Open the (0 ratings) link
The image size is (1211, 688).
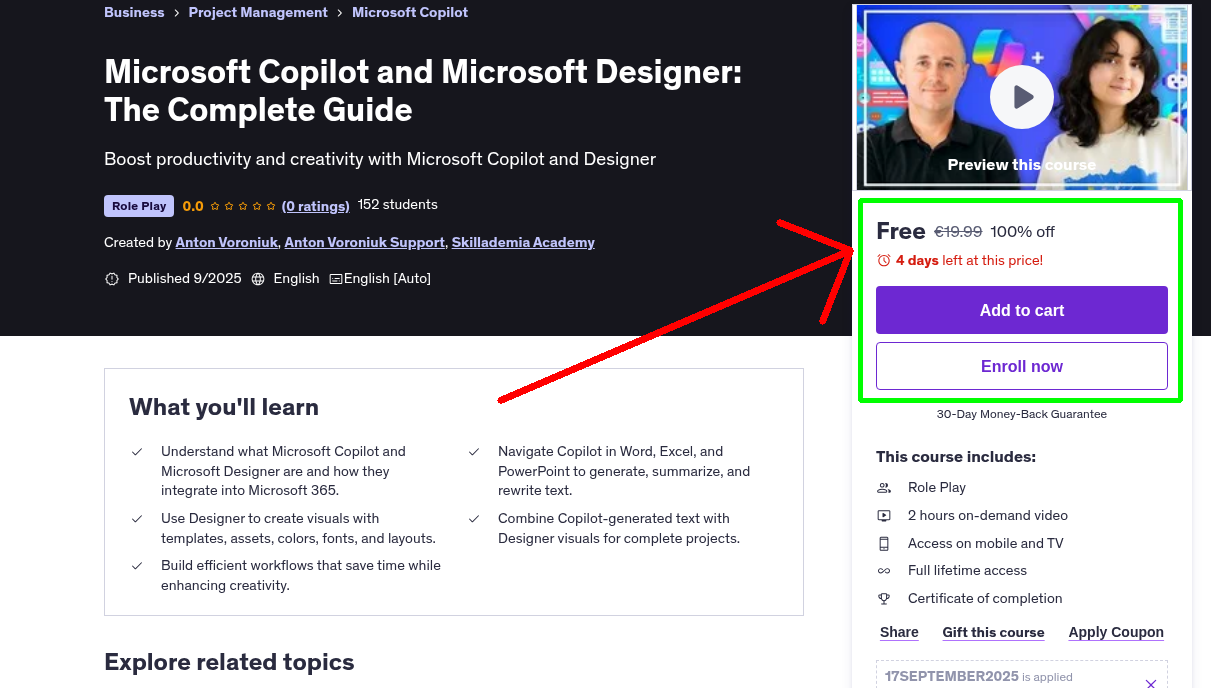(316, 206)
